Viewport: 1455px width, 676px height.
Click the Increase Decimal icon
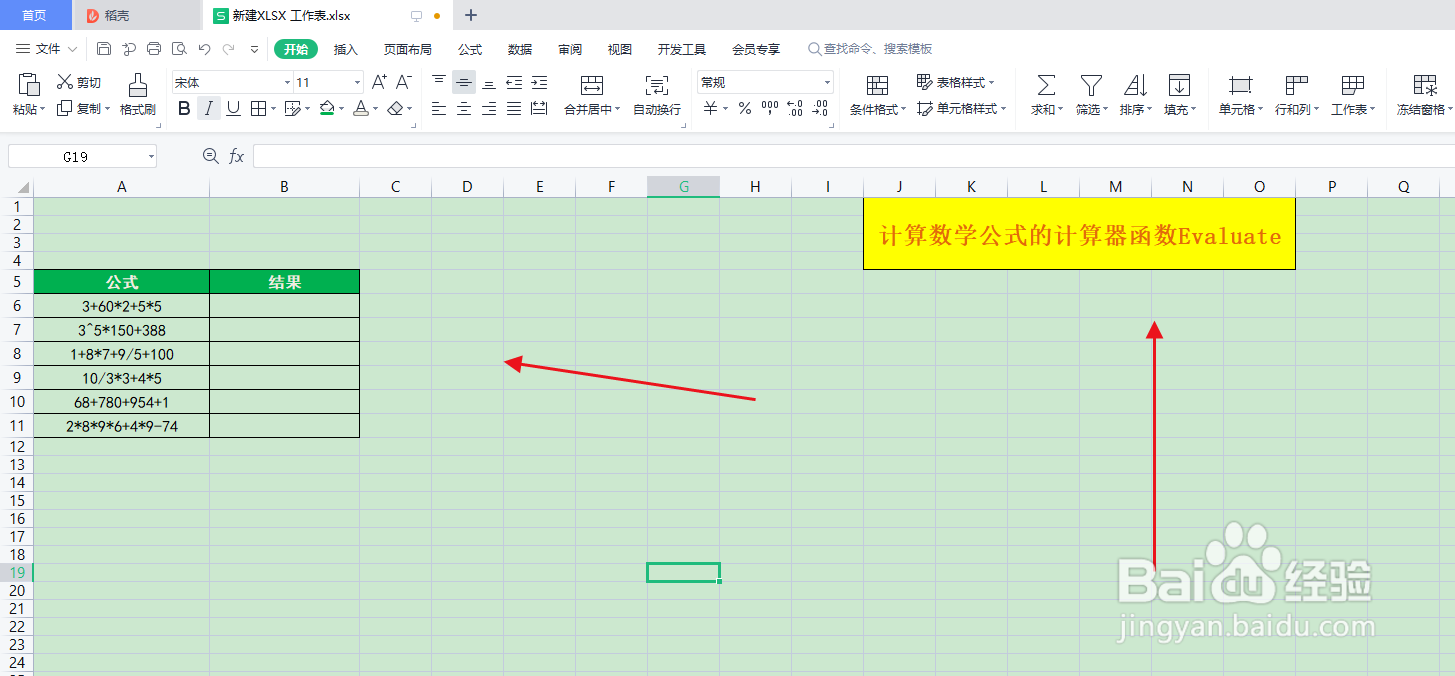pos(795,109)
